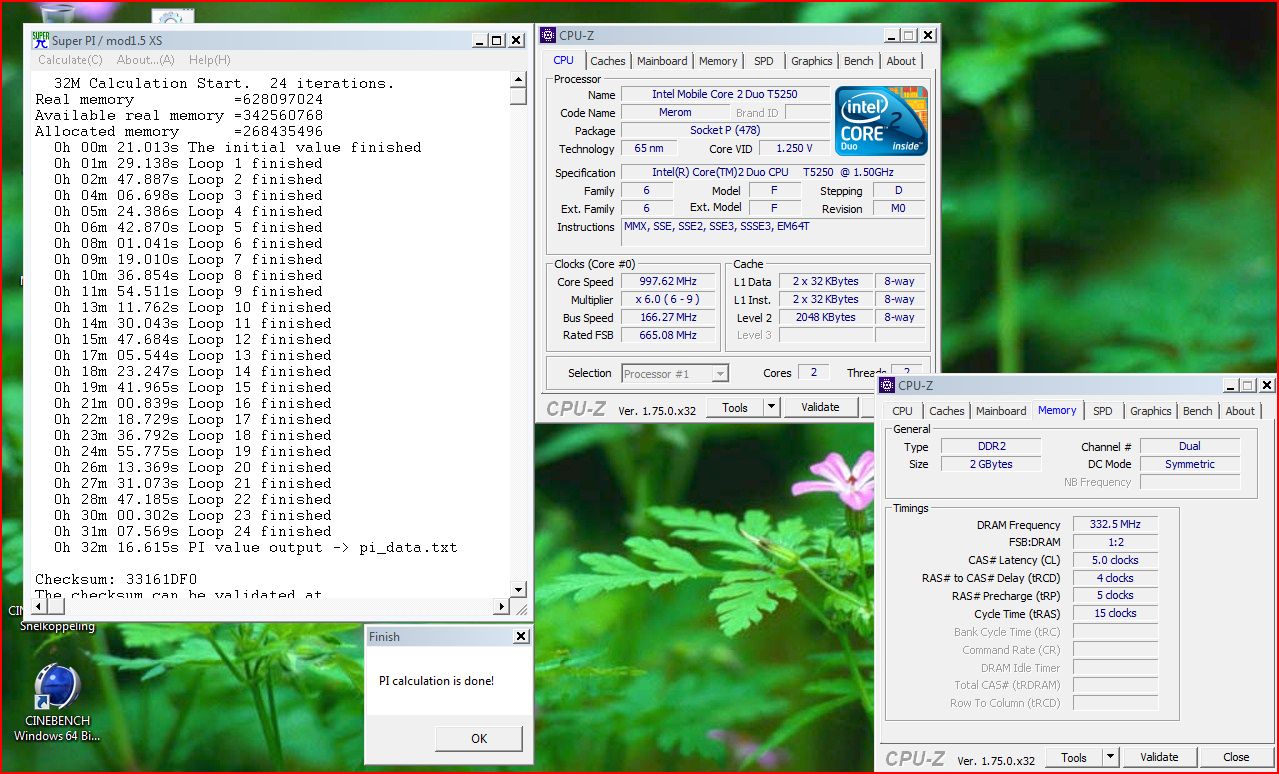
Task: Select the Caches tab in the Memory window
Action: [947, 411]
